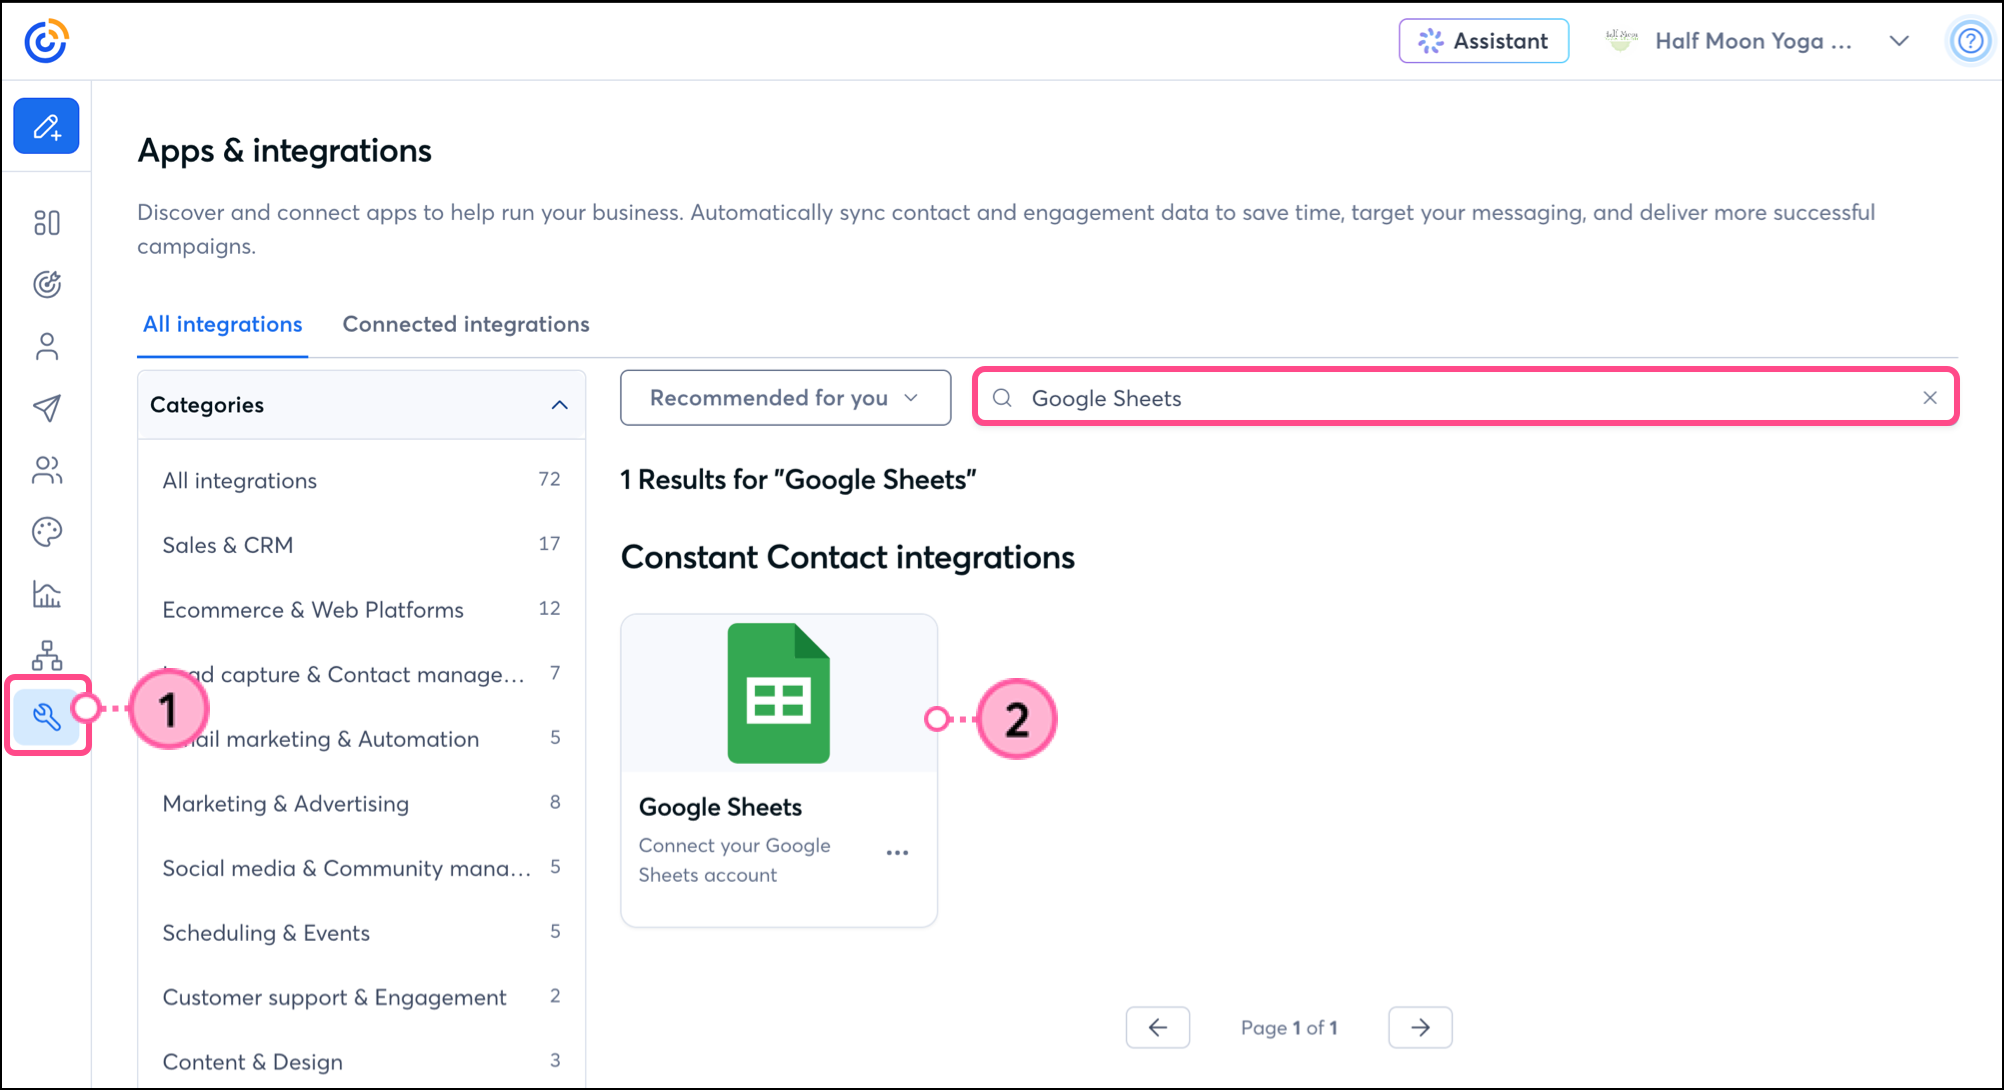Viewport: 2004px width, 1090px height.
Task: Click the 'Constant Contact integrations' heading
Action: (847, 557)
